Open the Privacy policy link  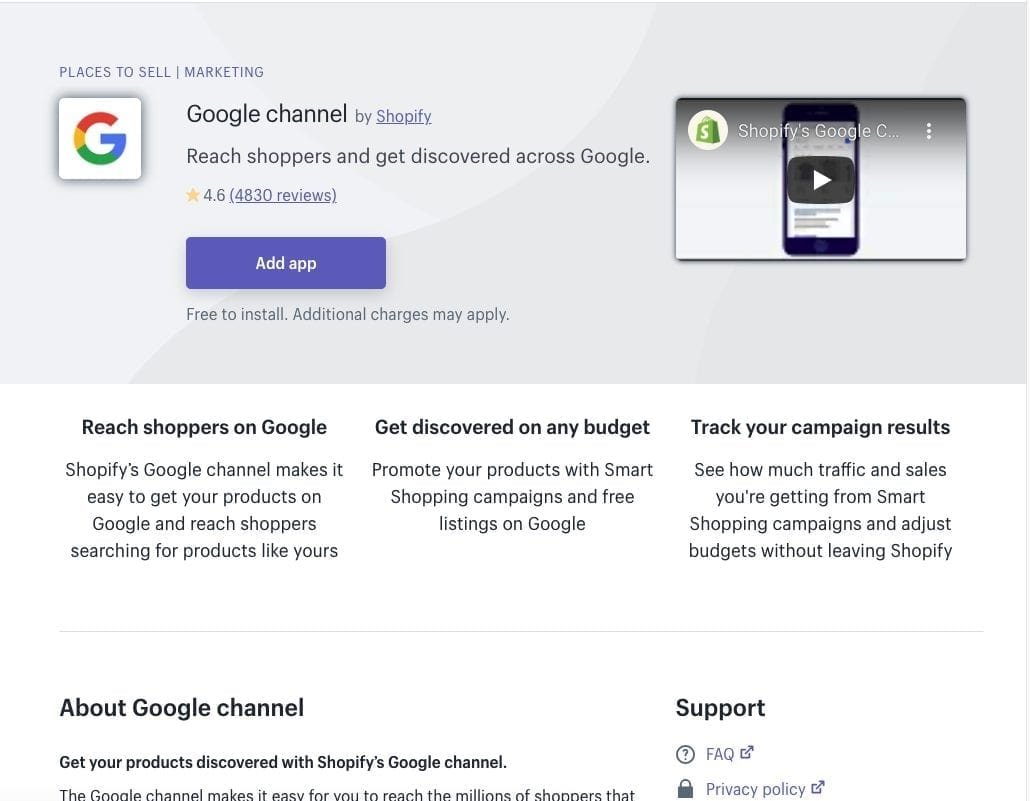point(755,789)
